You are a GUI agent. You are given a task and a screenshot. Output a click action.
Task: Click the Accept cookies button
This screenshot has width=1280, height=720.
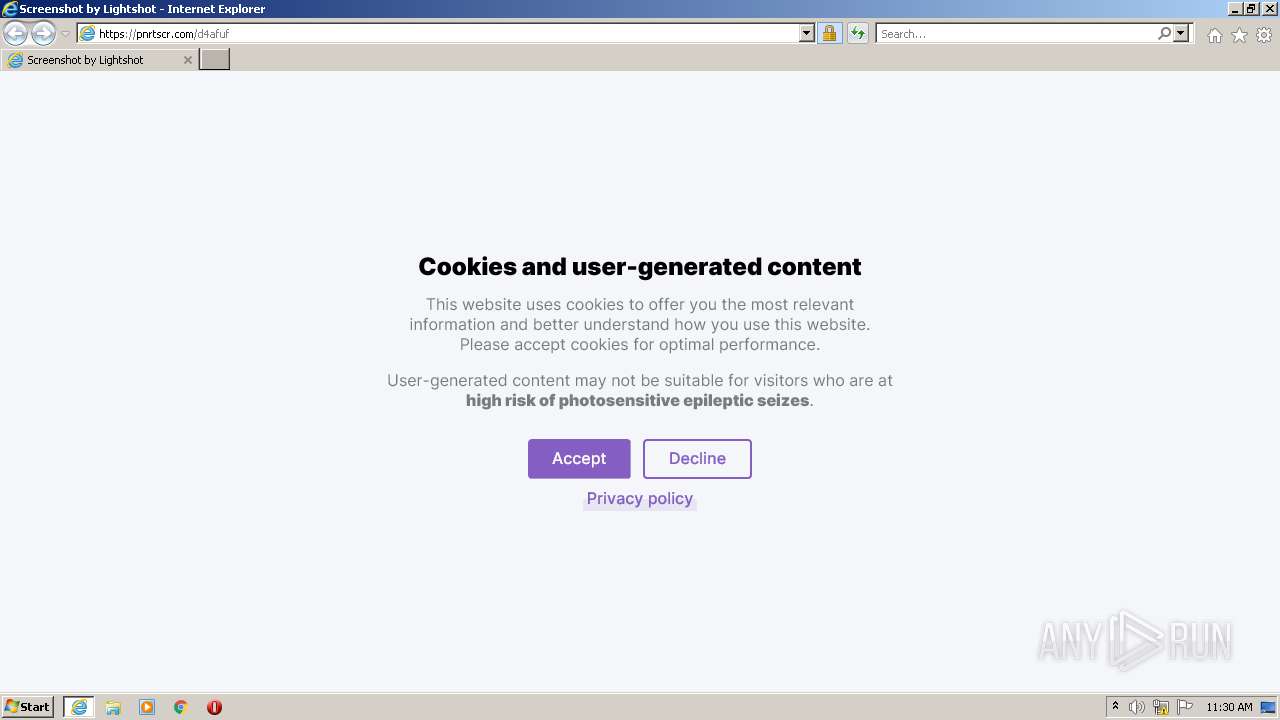click(x=579, y=458)
